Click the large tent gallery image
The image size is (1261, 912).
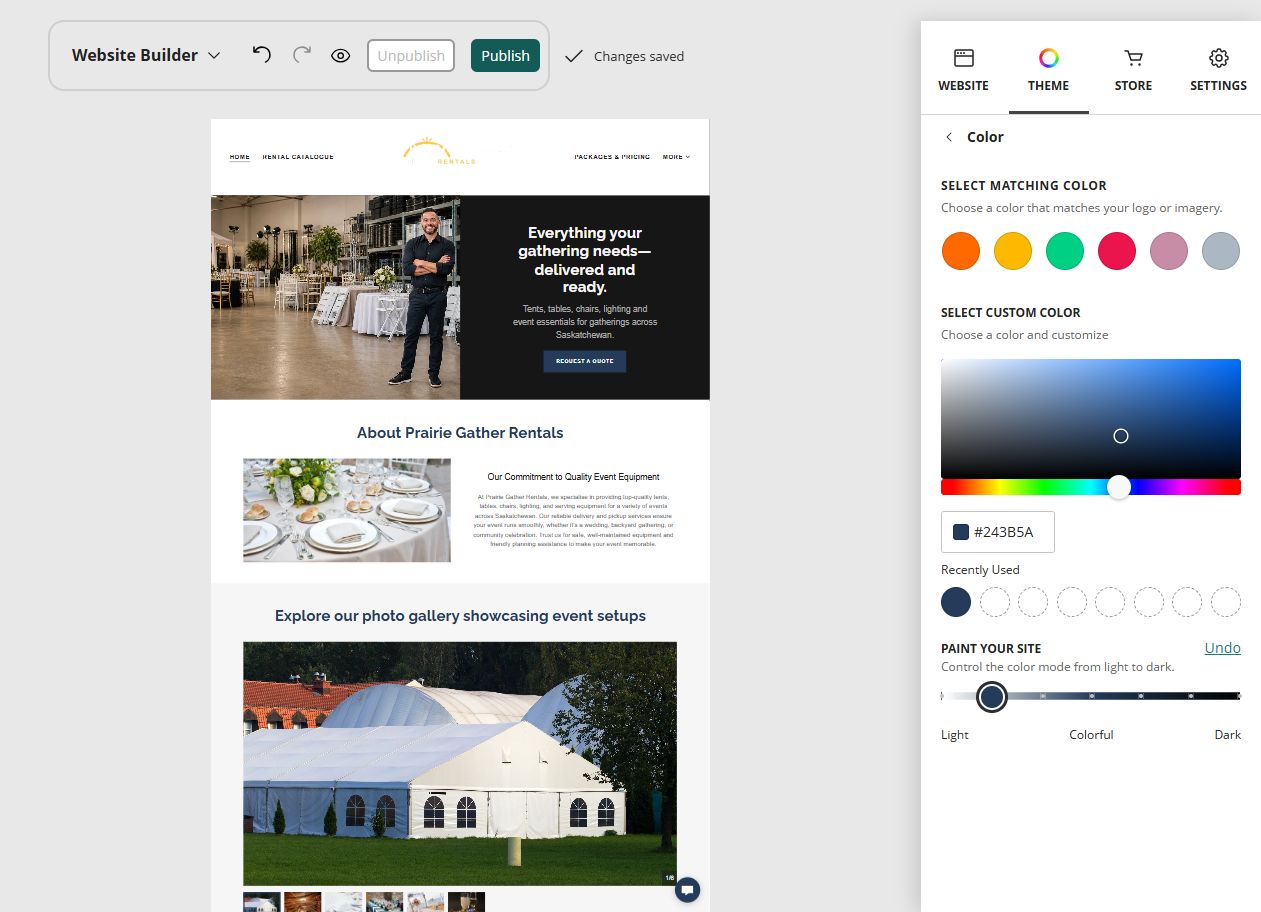coord(460,763)
